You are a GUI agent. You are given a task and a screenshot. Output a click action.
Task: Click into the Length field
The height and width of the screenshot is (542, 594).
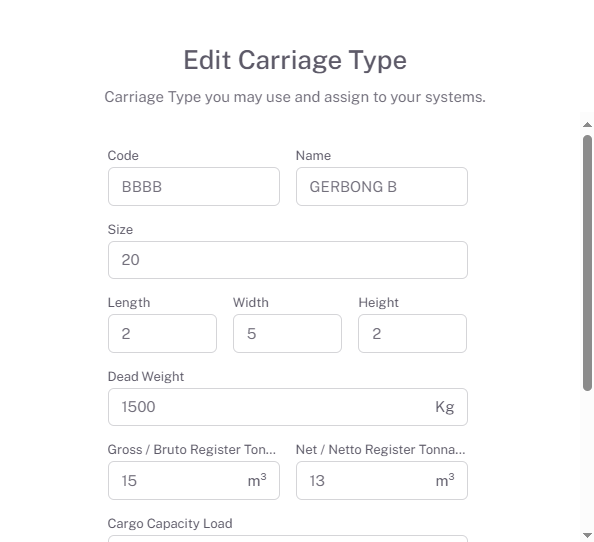pos(162,333)
